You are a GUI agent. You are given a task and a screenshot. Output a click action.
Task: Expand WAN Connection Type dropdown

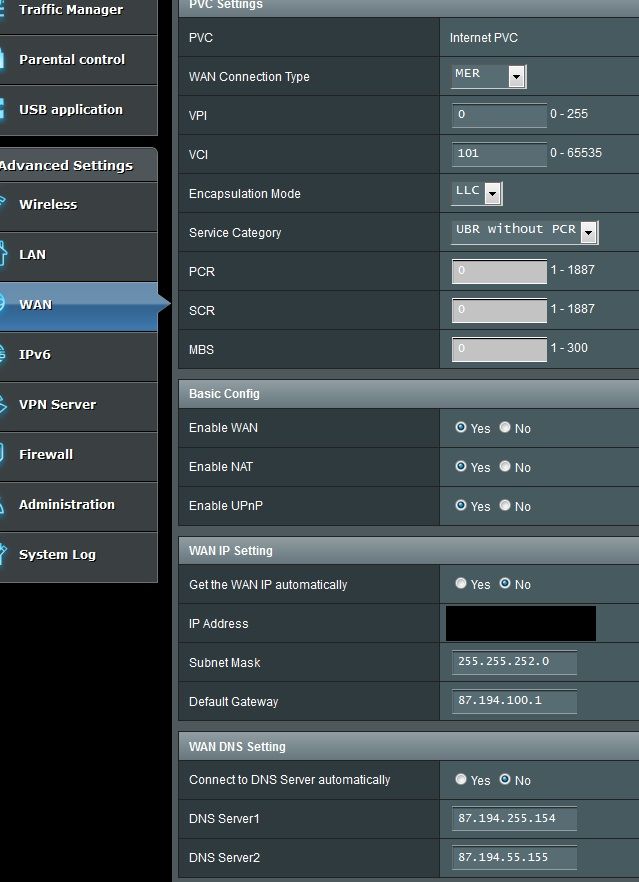point(489,77)
